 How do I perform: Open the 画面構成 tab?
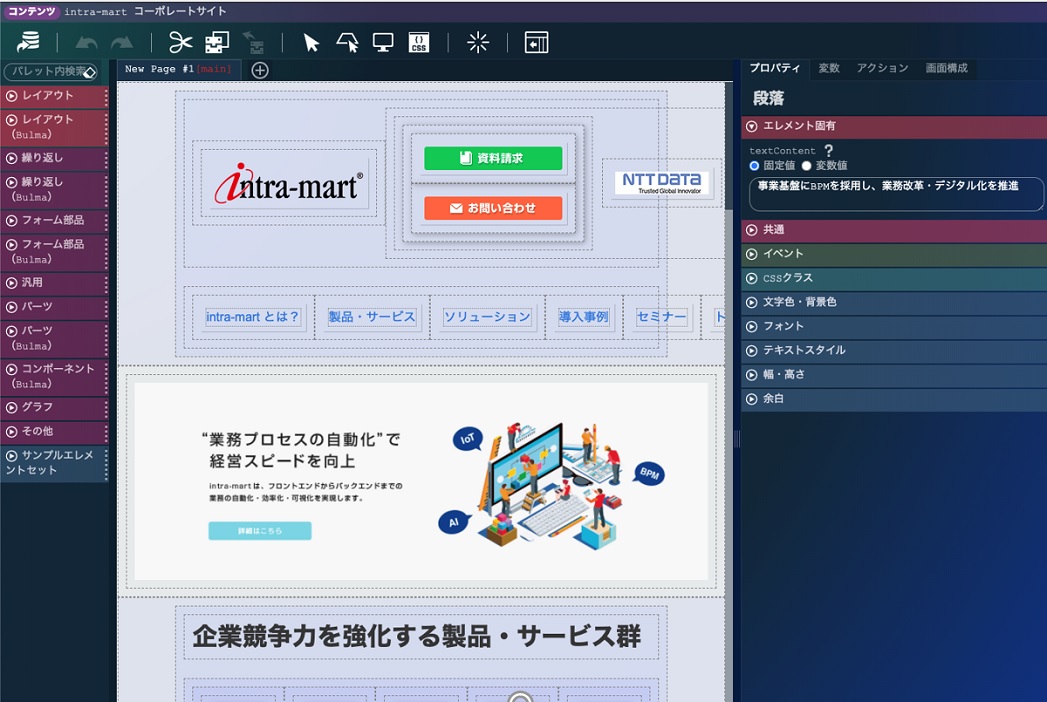[x=946, y=68]
